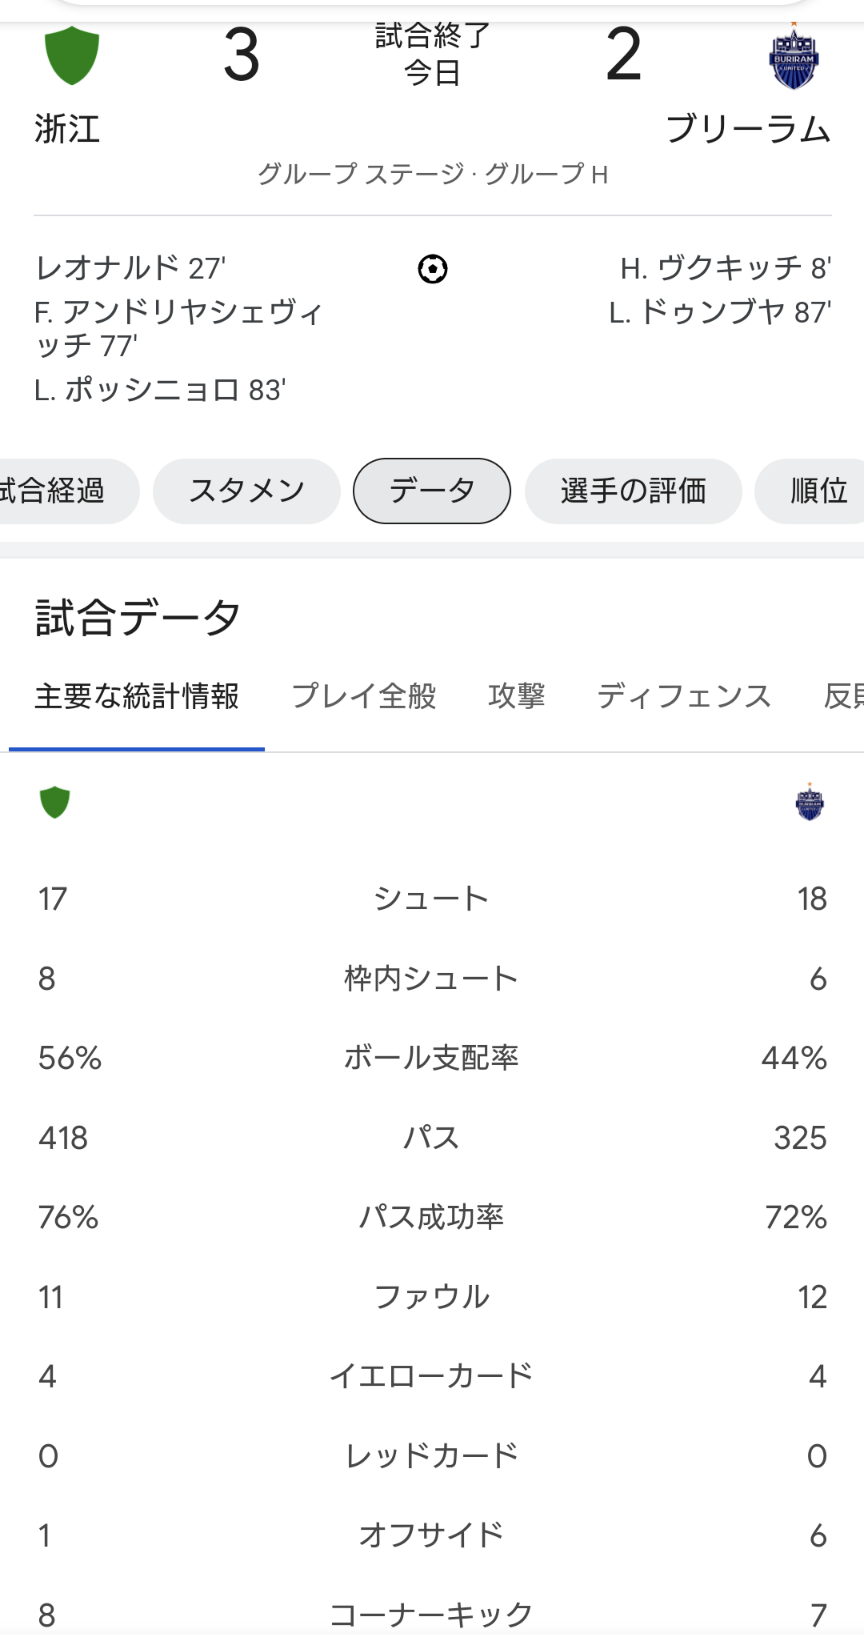Open the 選手の評価 chip
Image resolution: width=864 pixels, height=1644 pixels.
coord(633,491)
